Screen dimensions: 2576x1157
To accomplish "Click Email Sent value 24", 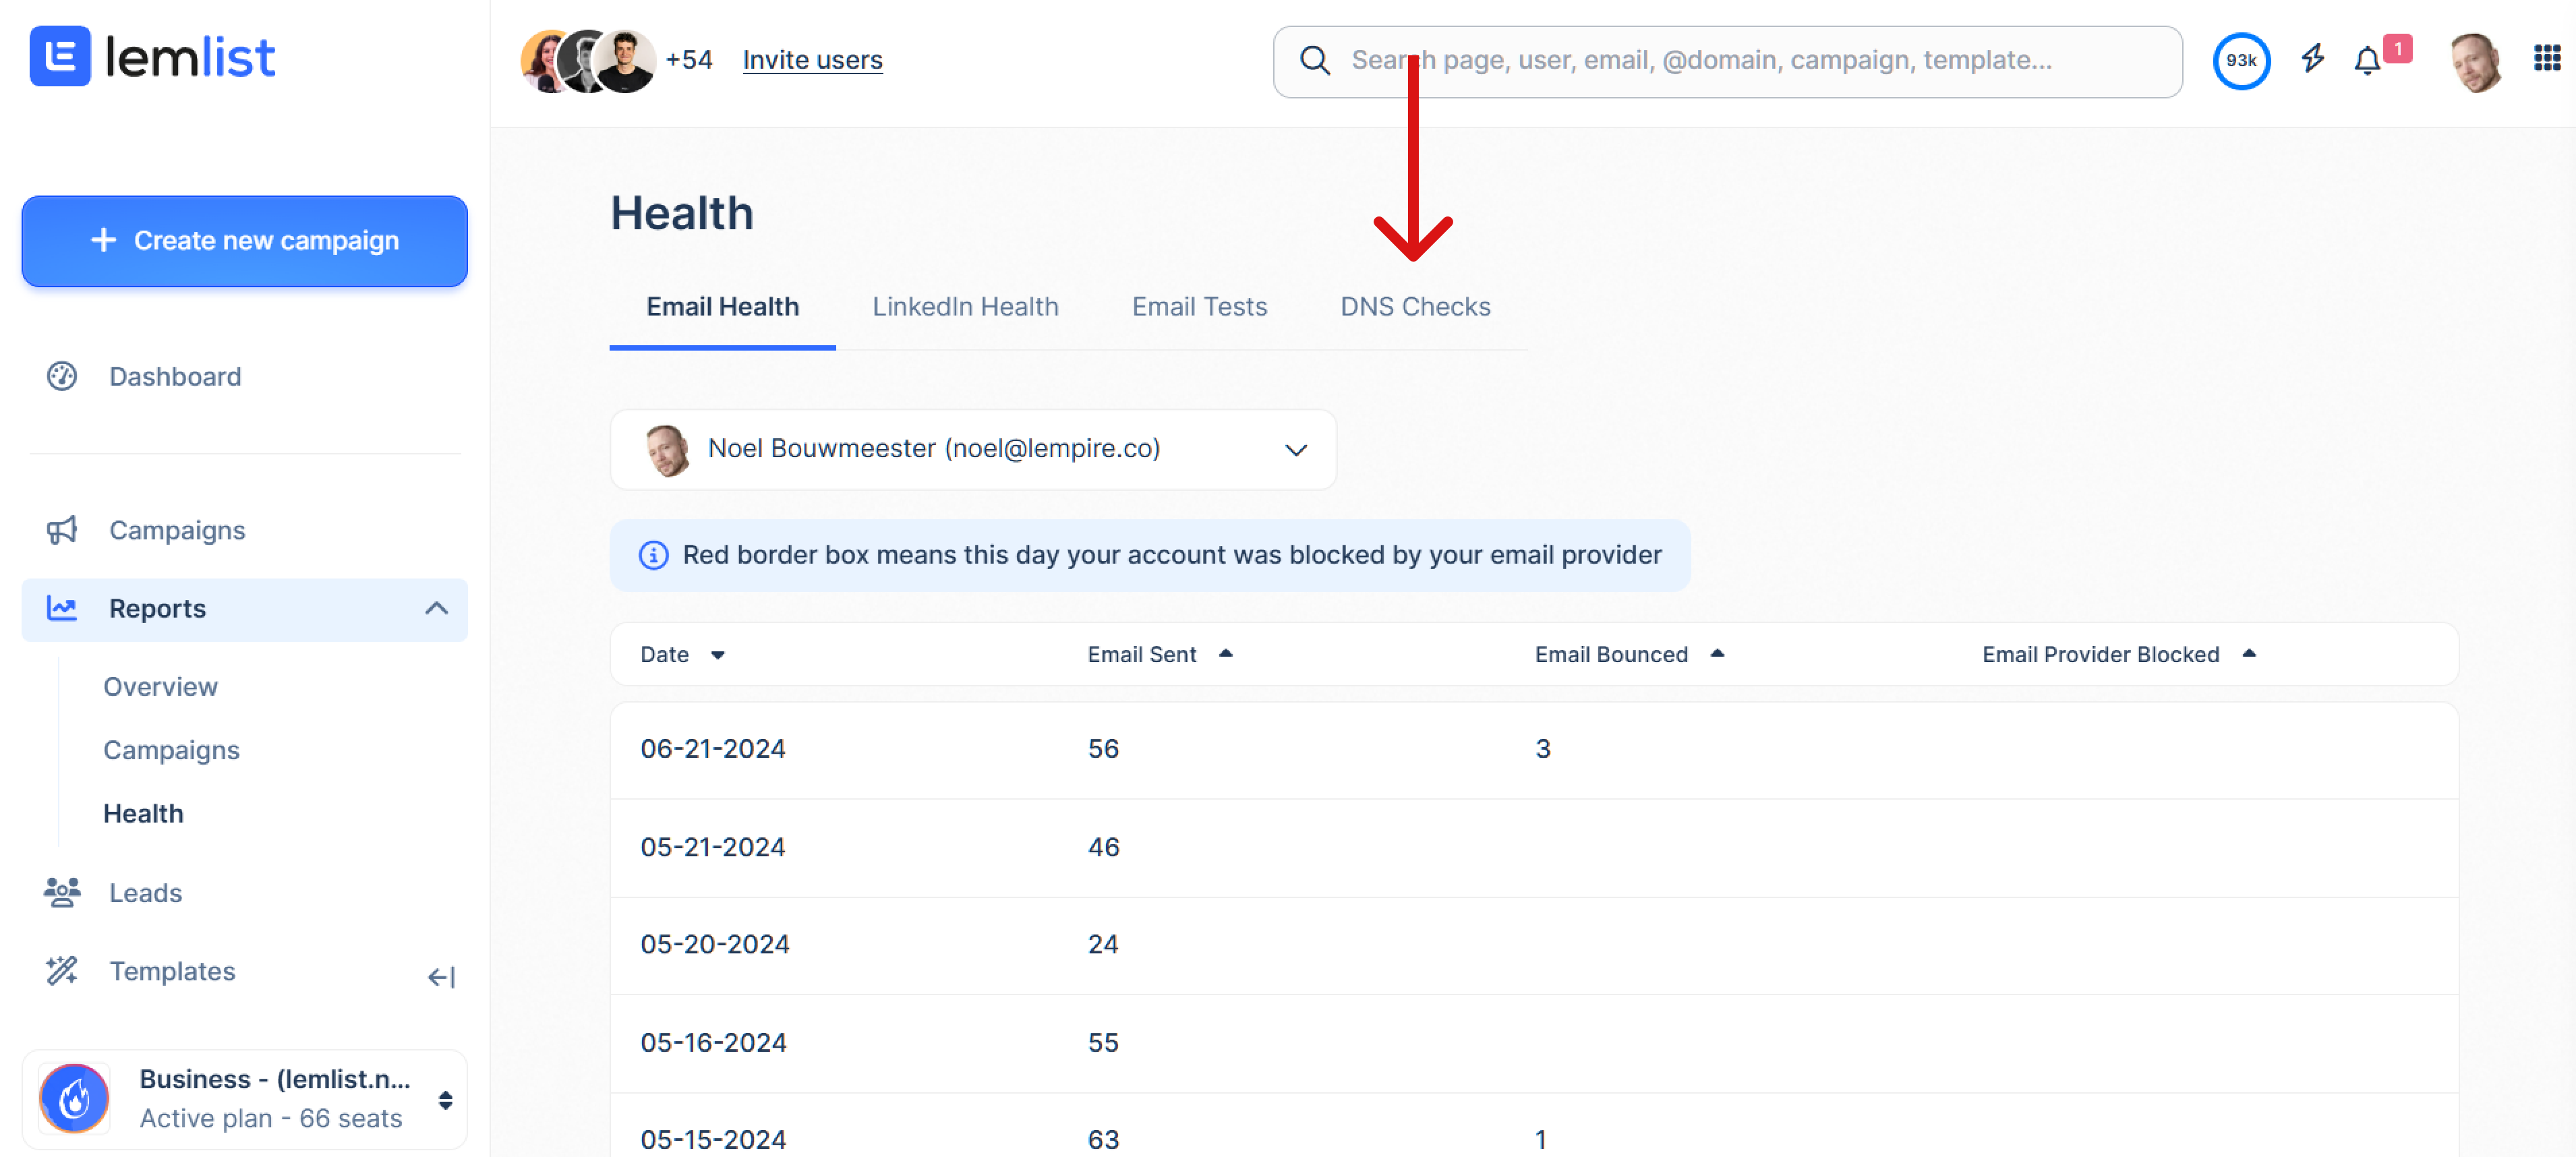I will tap(1103, 944).
